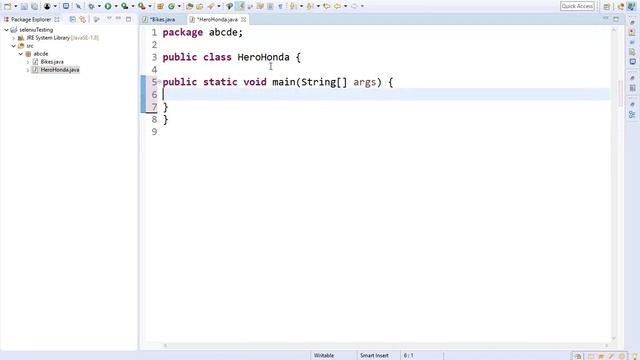Open Package Explorer View Menu arrow
The height and width of the screenshot is (360, 640).
pos(109,19)
